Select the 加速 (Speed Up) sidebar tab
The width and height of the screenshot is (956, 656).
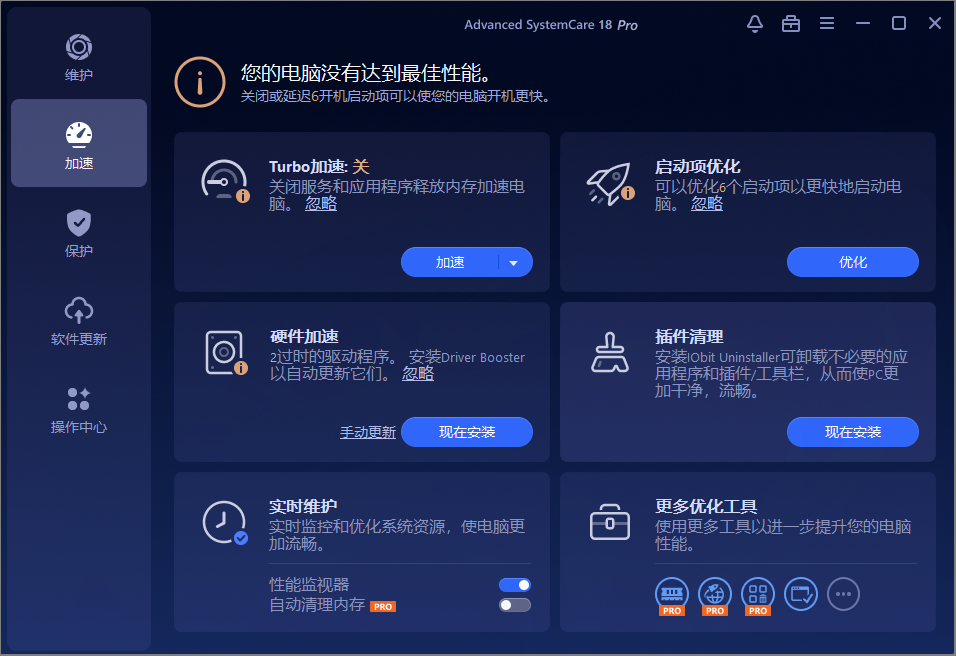(x=79, y=143)
